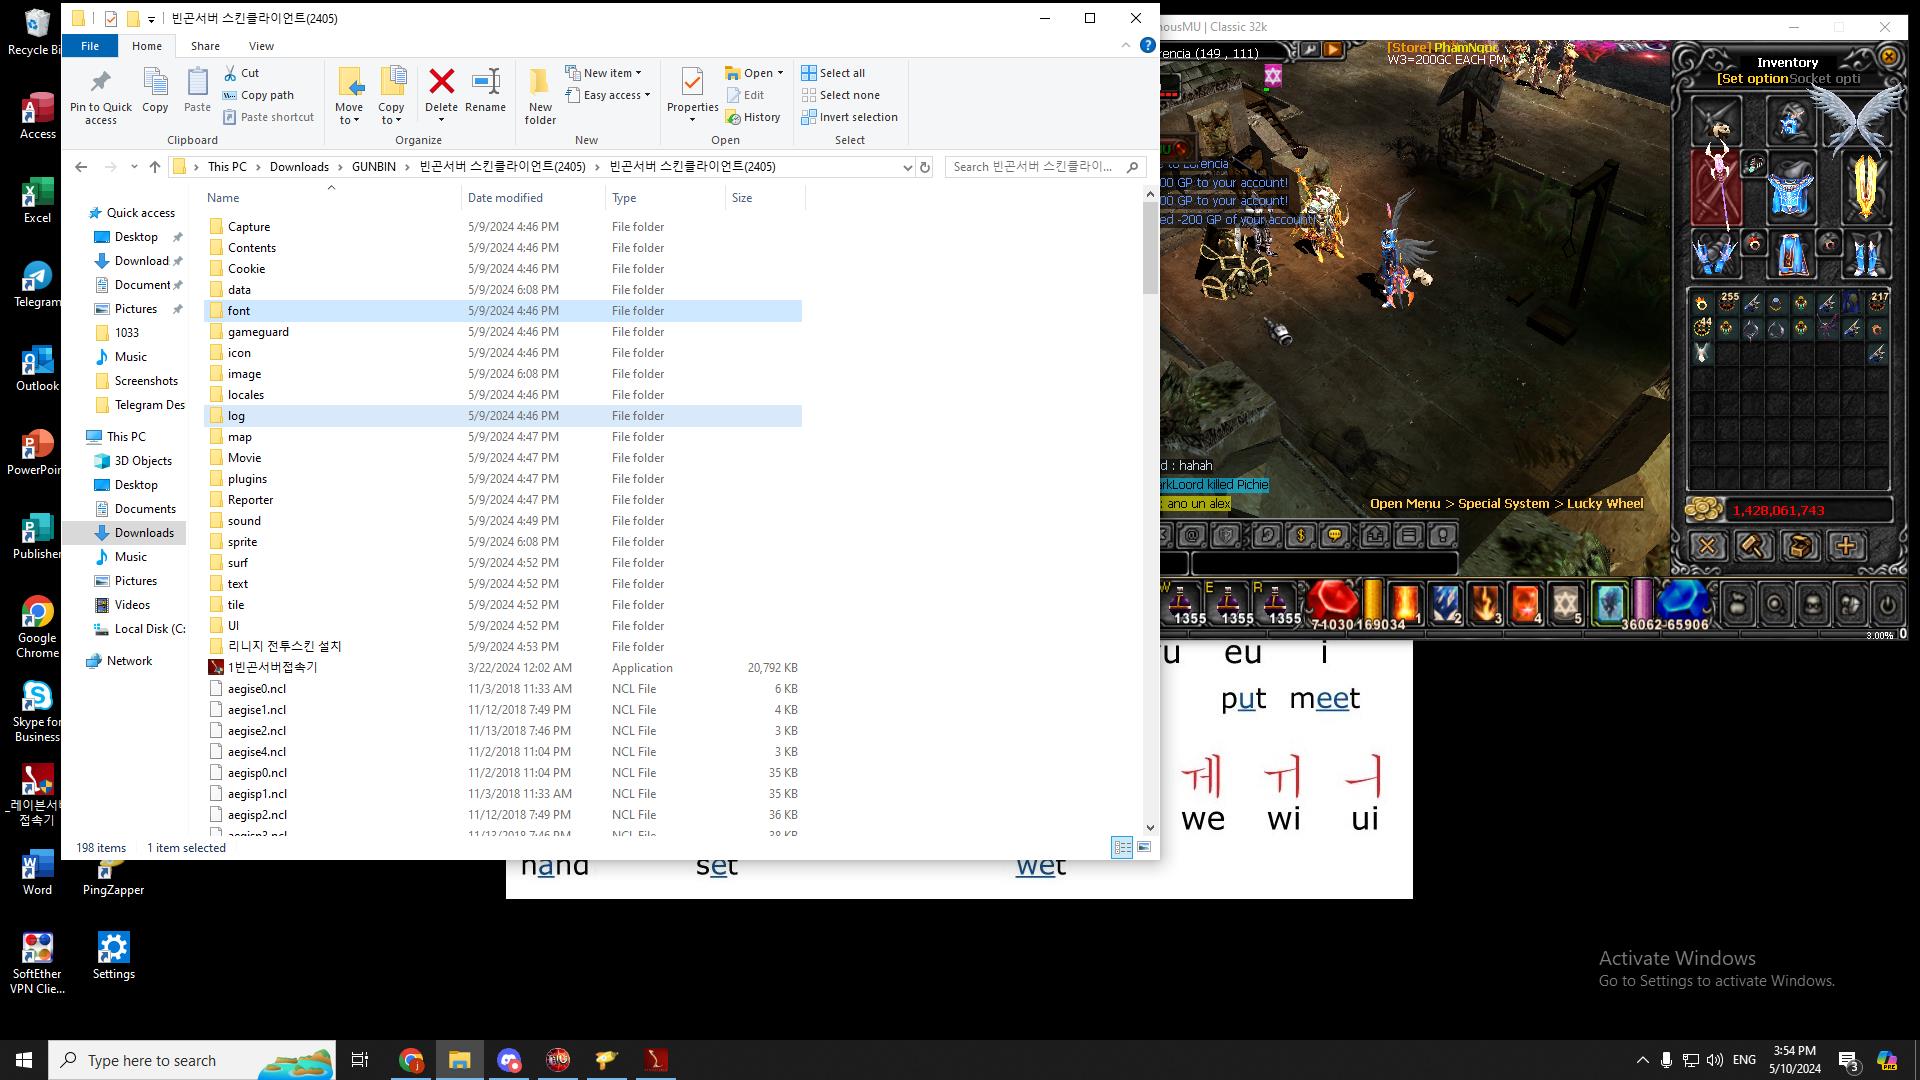The height and width of the screenshot is (1080, 1920).
Task: Click the Cut scissors icon
Action: [230, 73]
